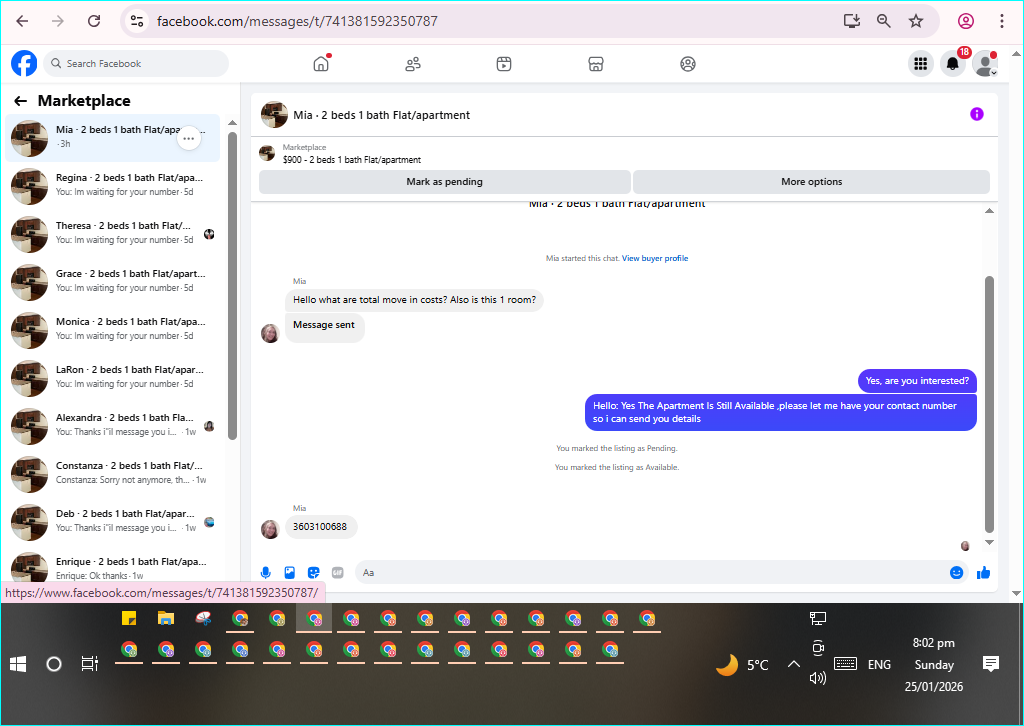The width and height of the screenshot is (1024, 726).
Task: Open Facebook home via logo
Action: (x=24, y=63)
